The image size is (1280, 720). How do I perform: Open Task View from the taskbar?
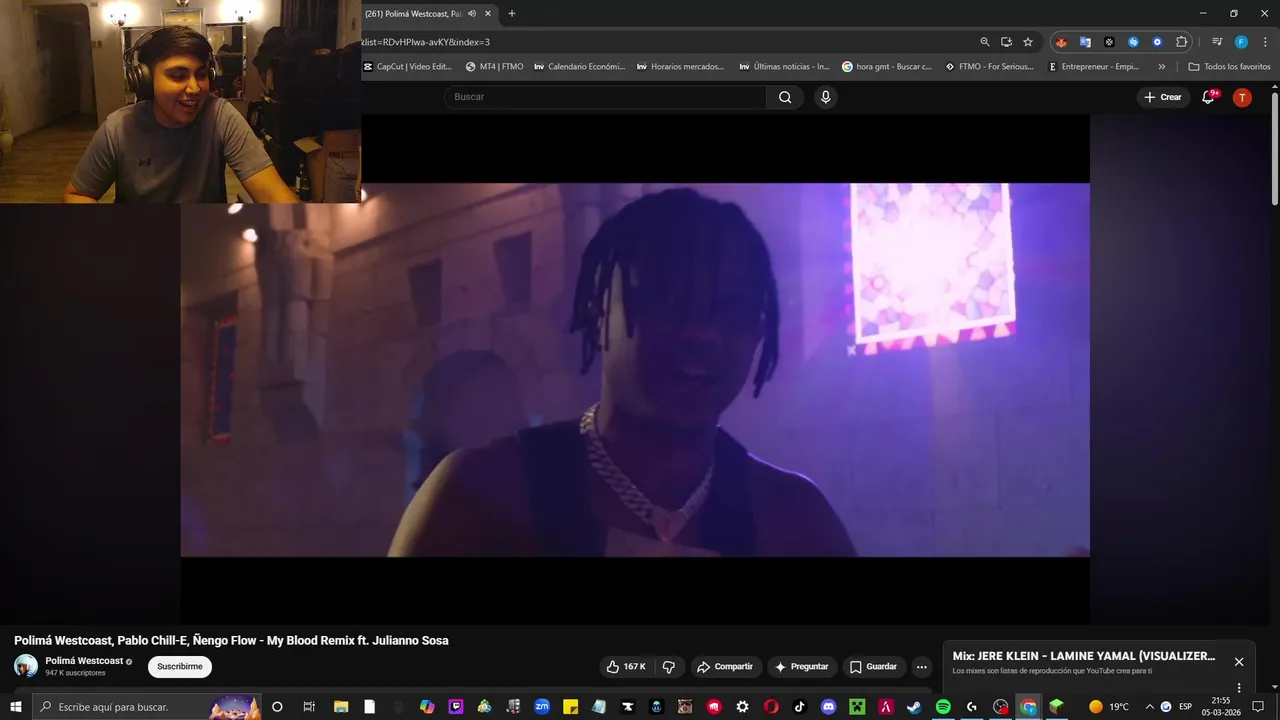pyautogui.click(x=309, y=707)
